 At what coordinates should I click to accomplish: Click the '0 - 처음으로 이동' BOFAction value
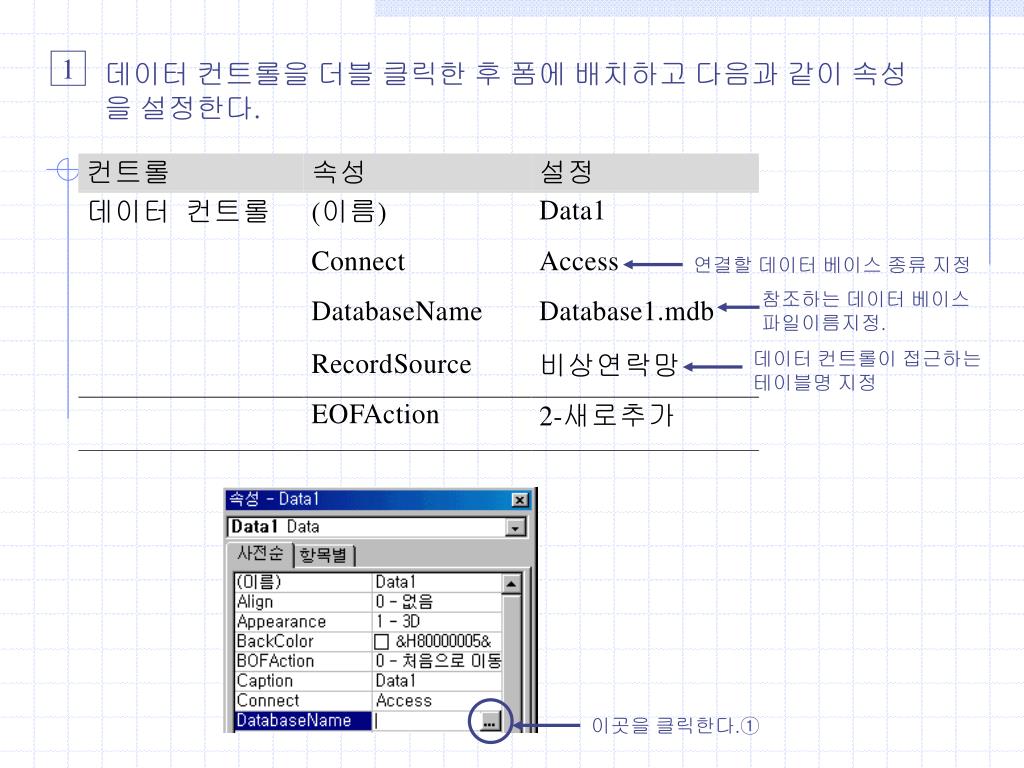(438, 661)
